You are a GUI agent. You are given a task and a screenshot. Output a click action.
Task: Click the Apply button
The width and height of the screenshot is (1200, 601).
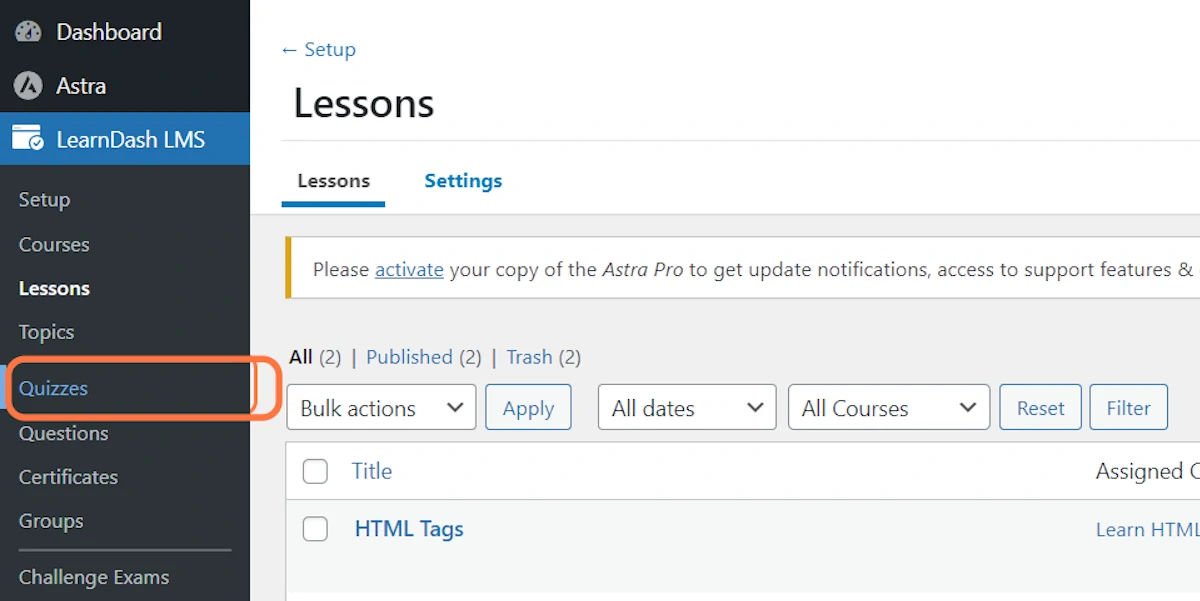point(528,408)
